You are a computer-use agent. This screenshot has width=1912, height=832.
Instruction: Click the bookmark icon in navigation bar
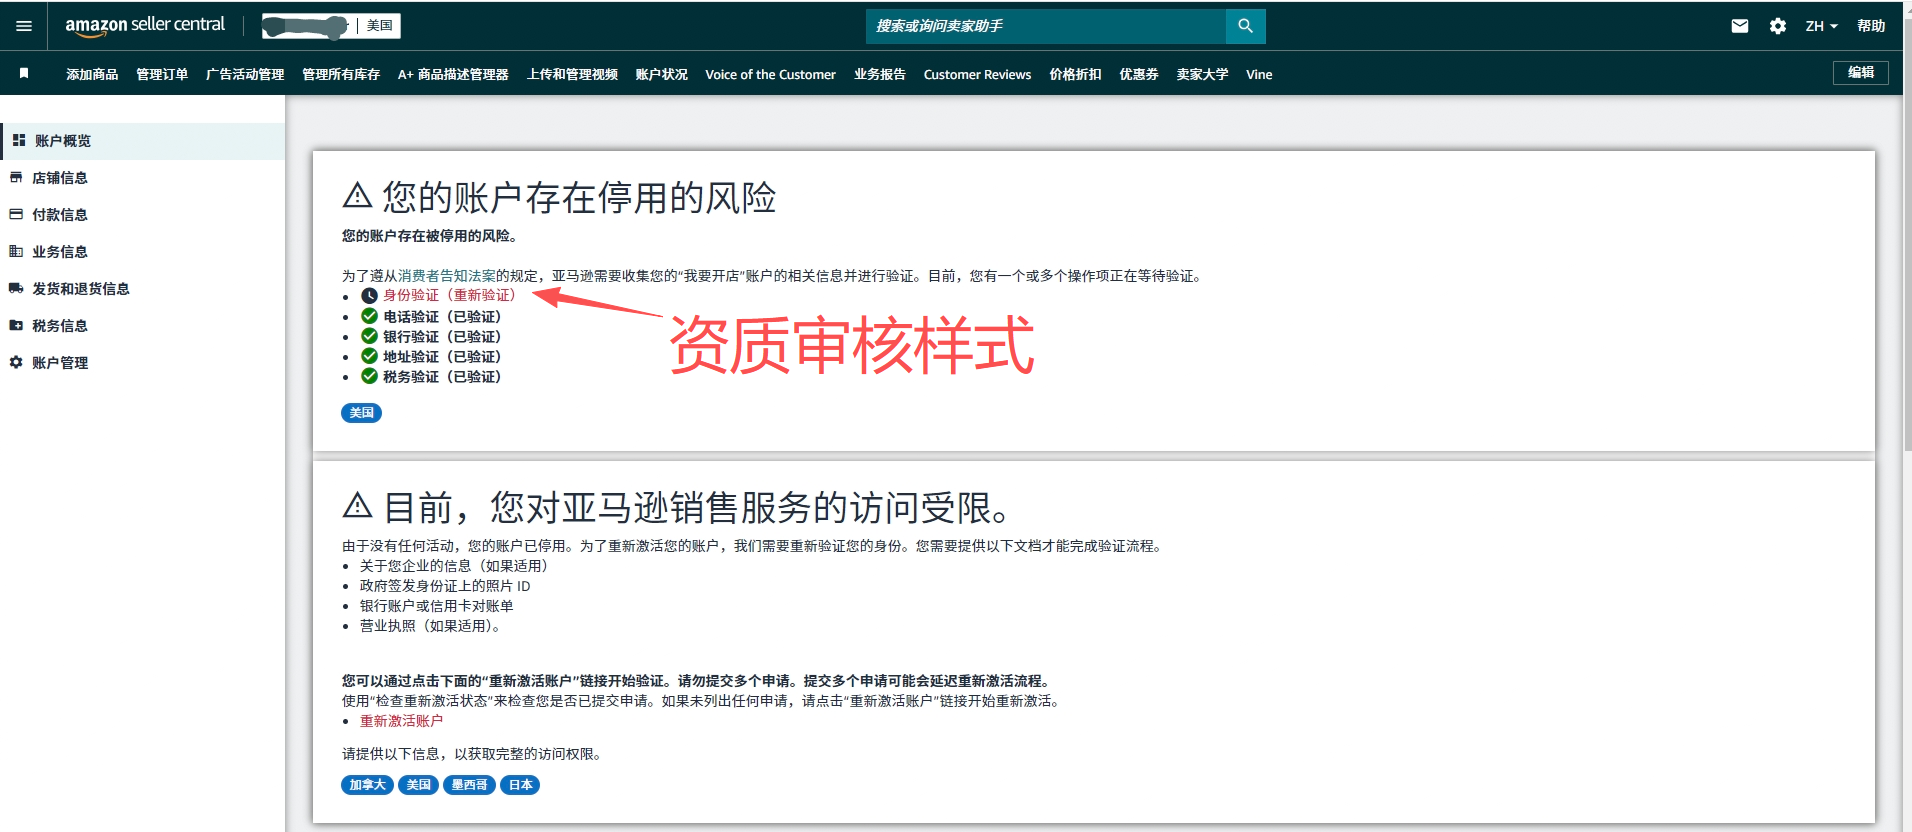click(24, 74)
